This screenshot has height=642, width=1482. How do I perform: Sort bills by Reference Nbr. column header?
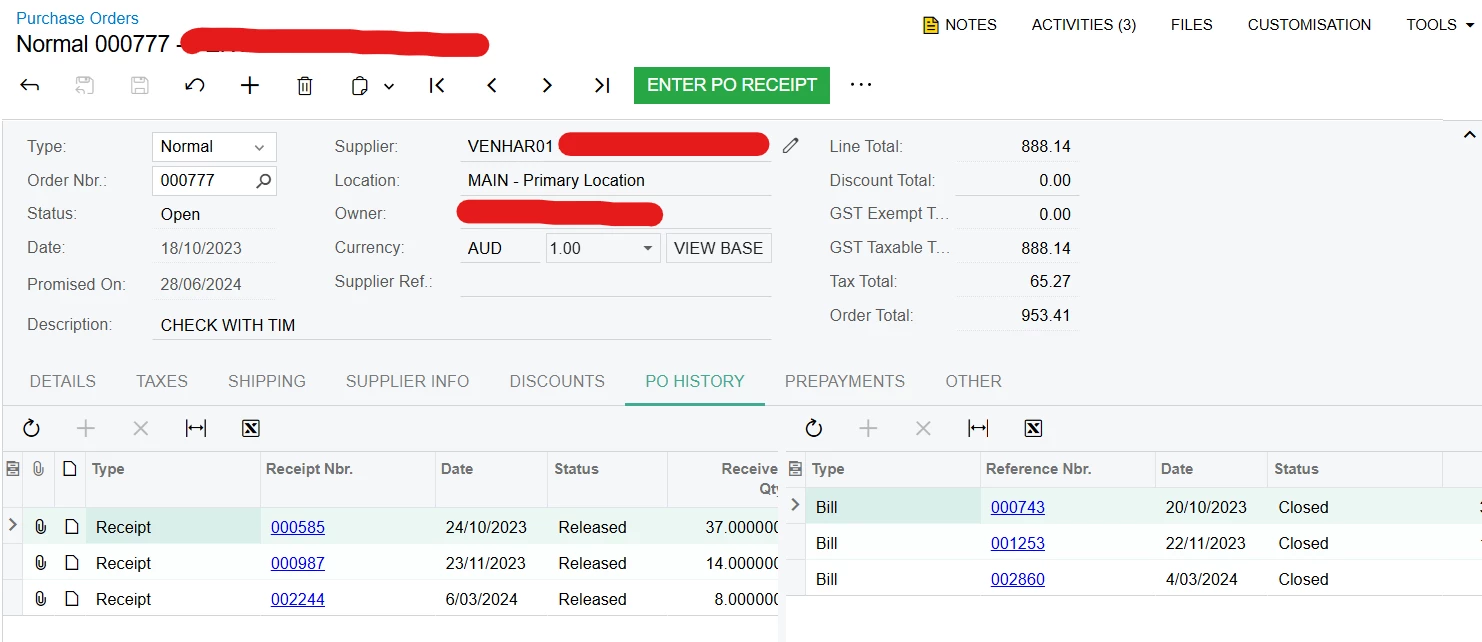(x=1039, y=469)
